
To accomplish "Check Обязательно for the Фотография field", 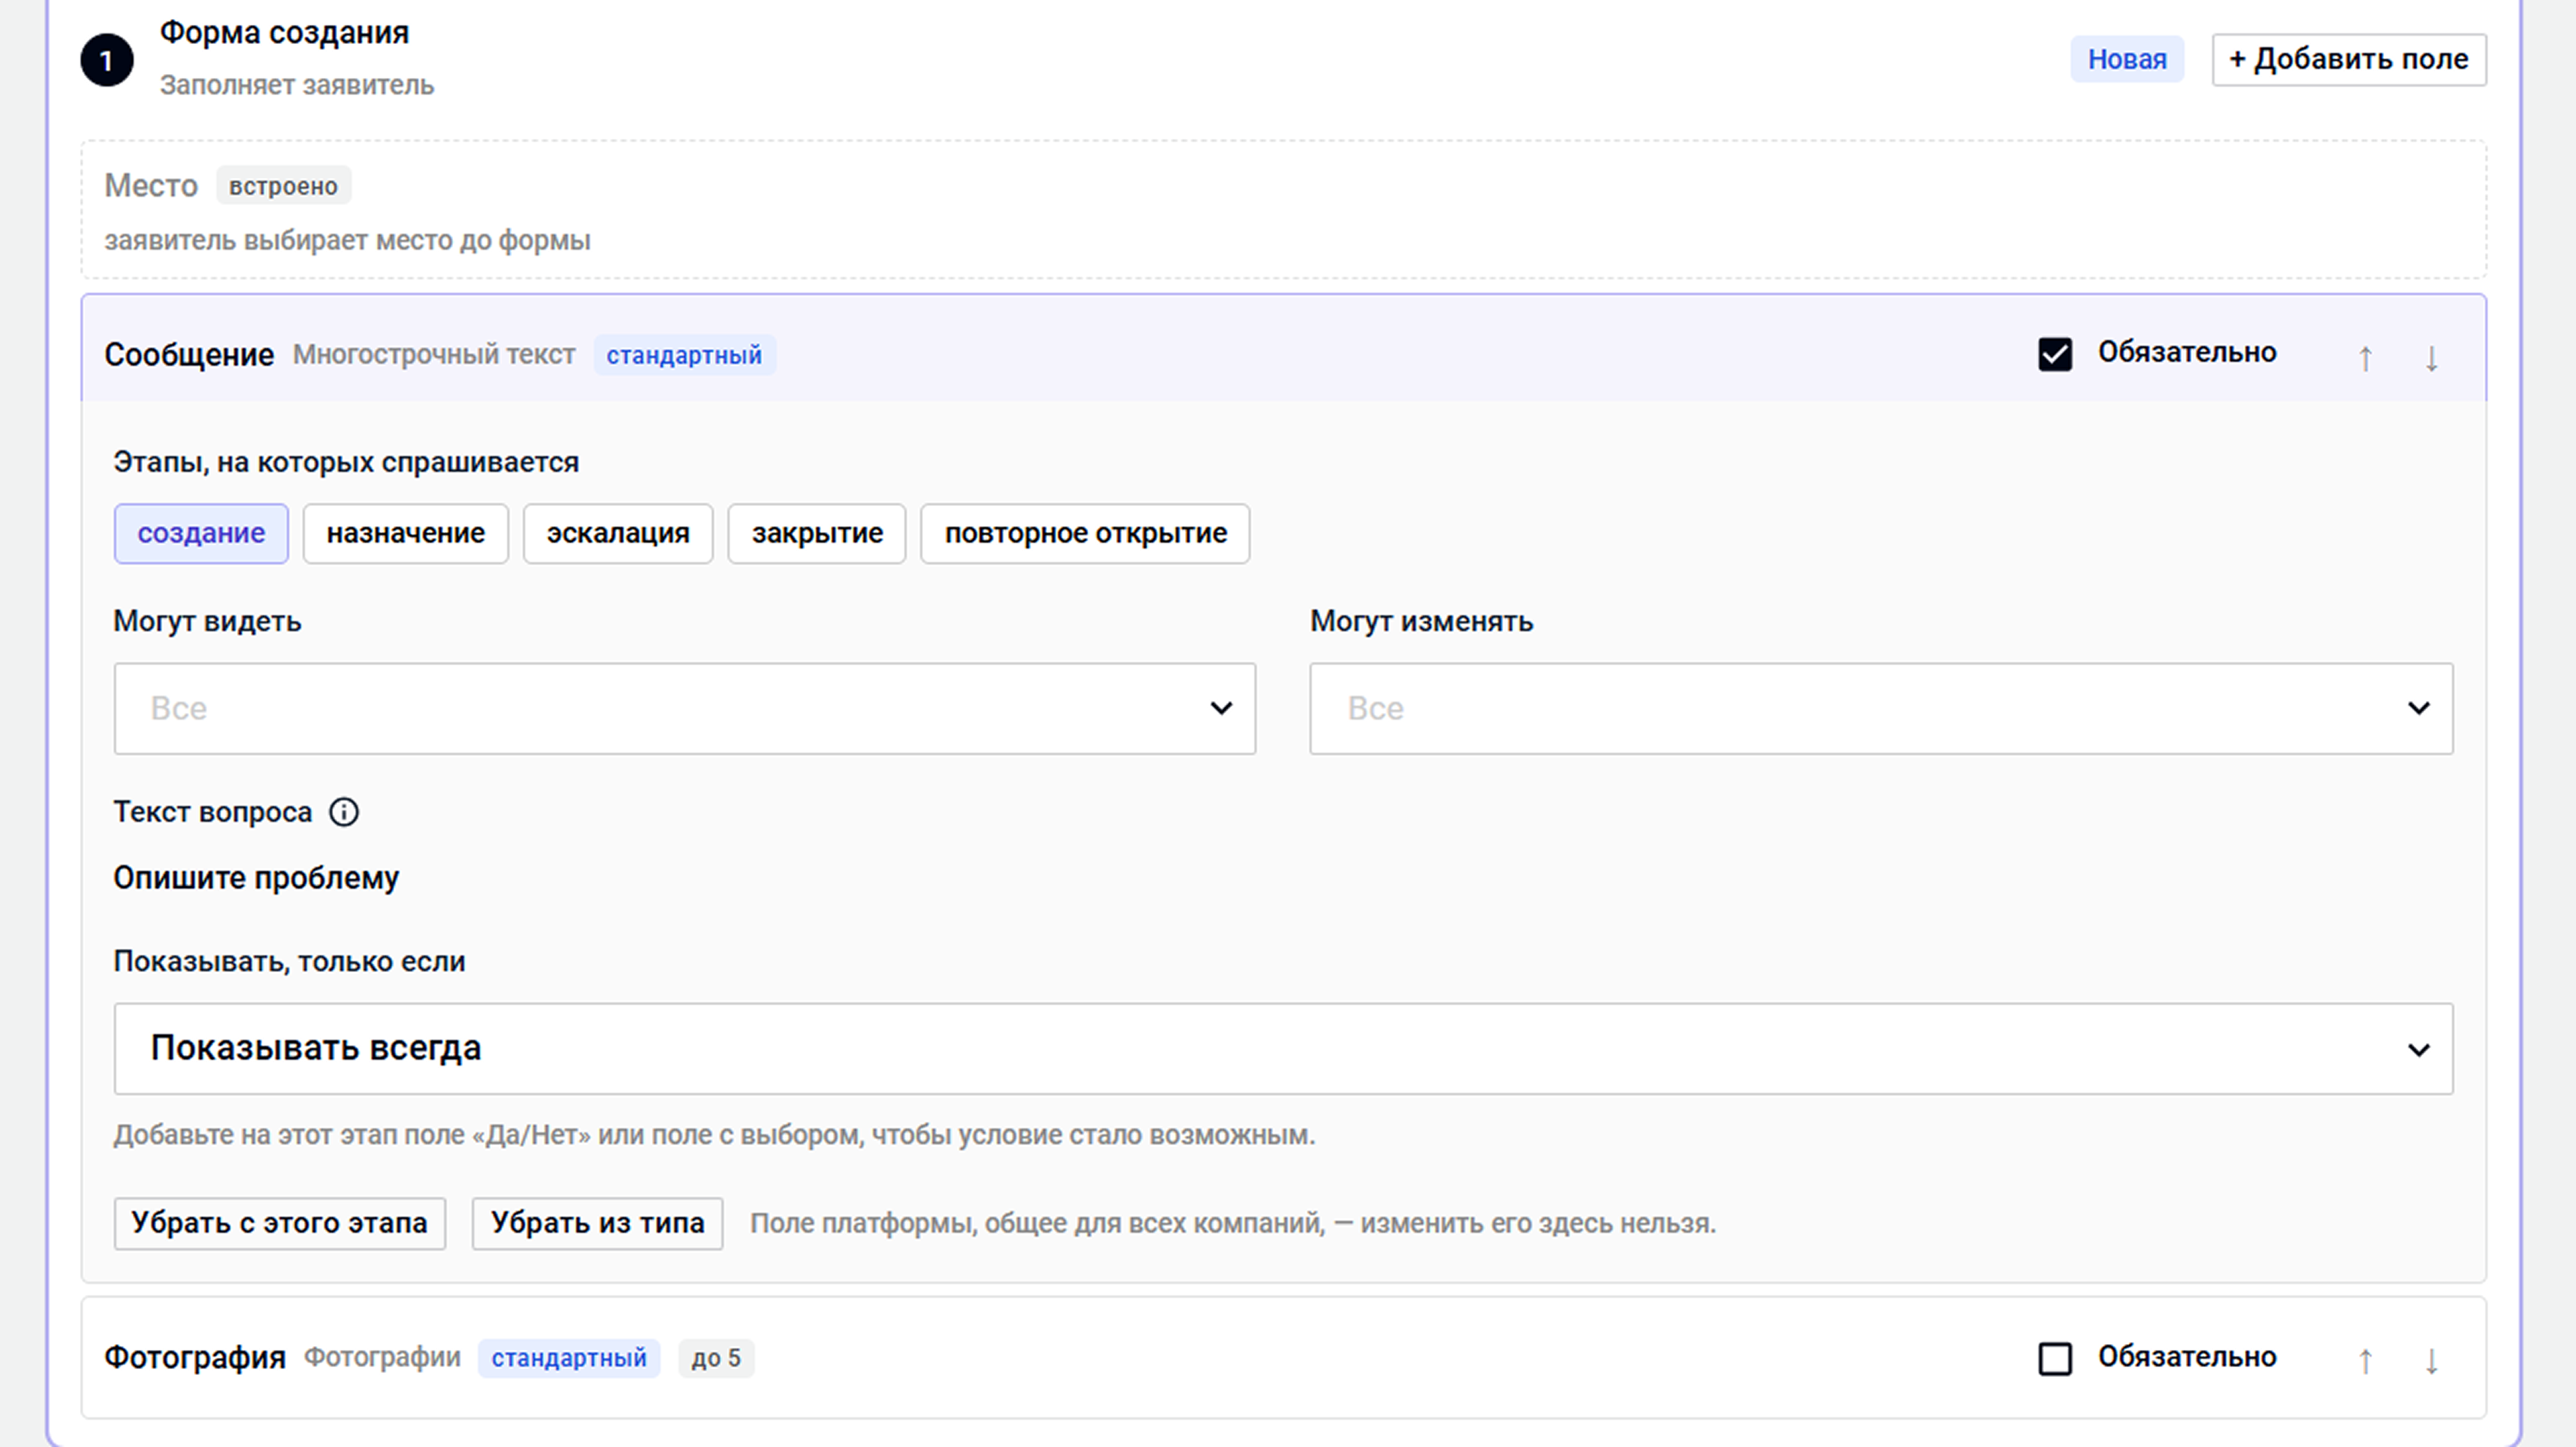I will [2055, 1358].
